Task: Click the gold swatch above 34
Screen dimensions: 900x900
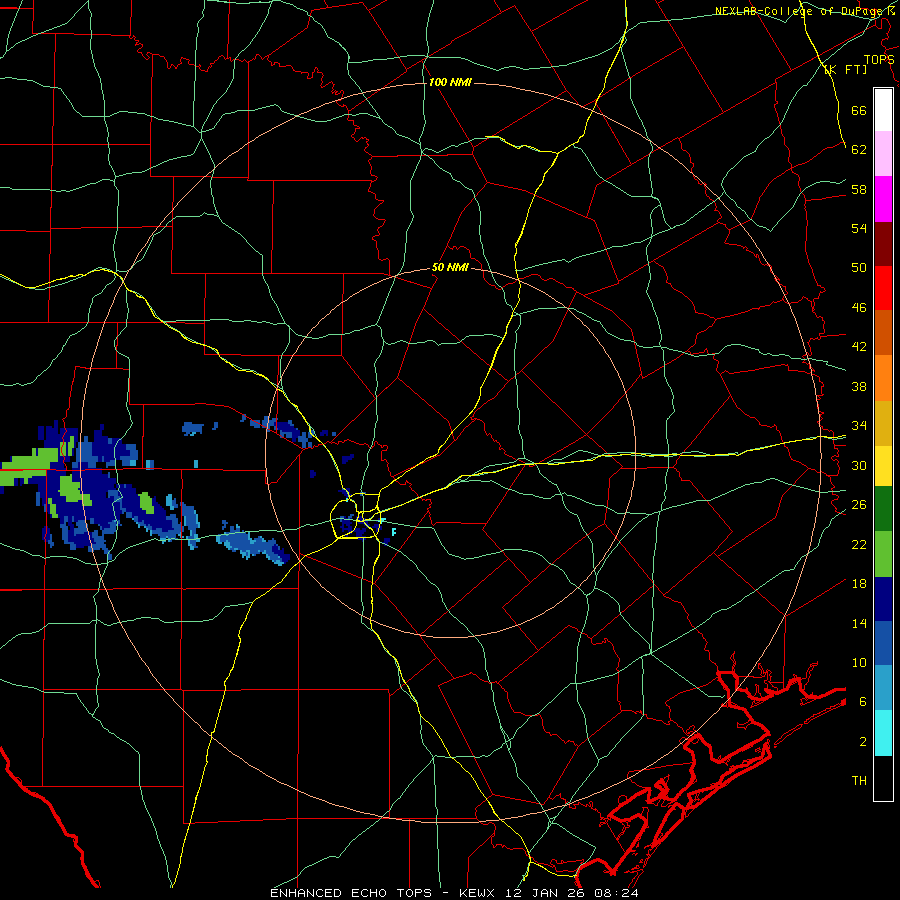Action: (x=883, y=423)
